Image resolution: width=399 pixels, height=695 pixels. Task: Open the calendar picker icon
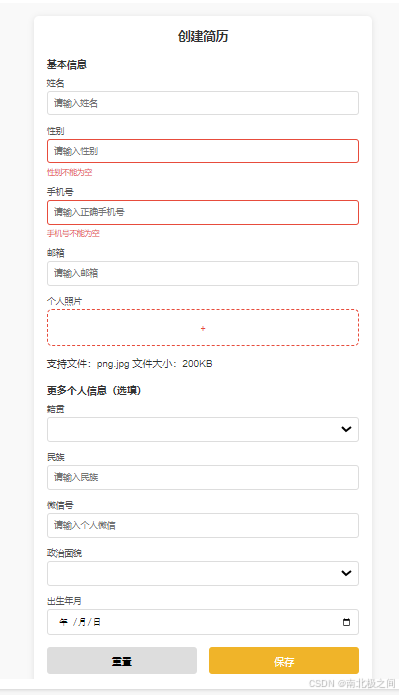click(346, 622)
